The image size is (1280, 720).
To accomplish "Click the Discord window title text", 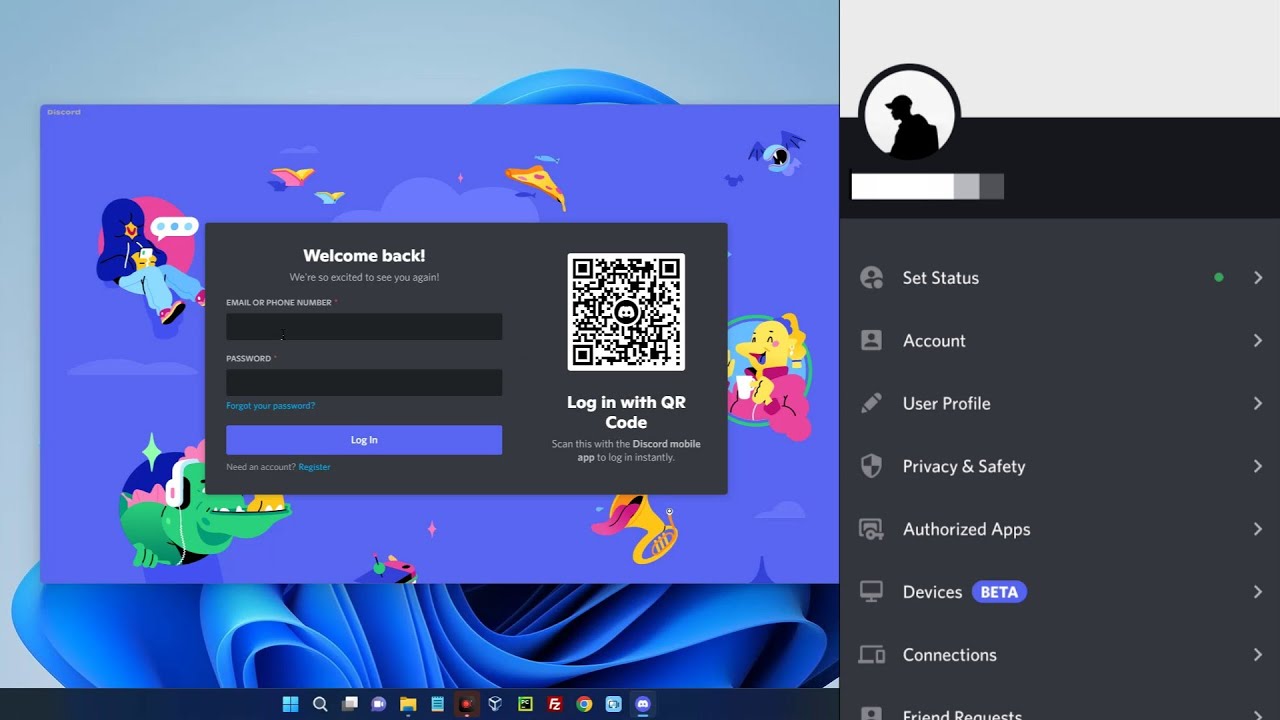I will pyautogui.click(x=64, y=112).
